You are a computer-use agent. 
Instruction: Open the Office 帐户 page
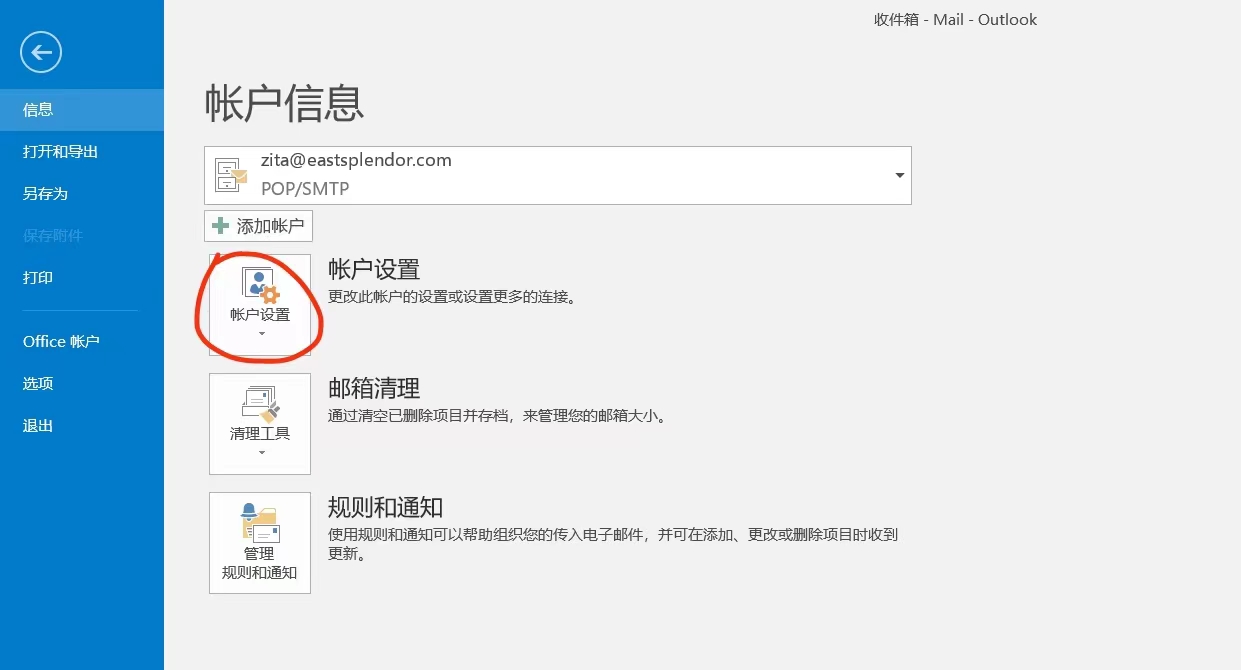point(61,342)
